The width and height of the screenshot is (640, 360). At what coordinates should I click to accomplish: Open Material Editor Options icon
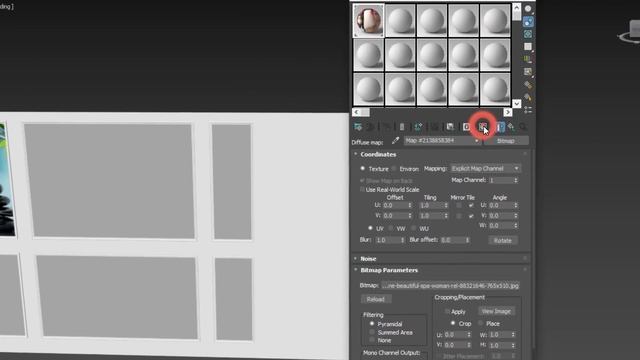point(528,85)
